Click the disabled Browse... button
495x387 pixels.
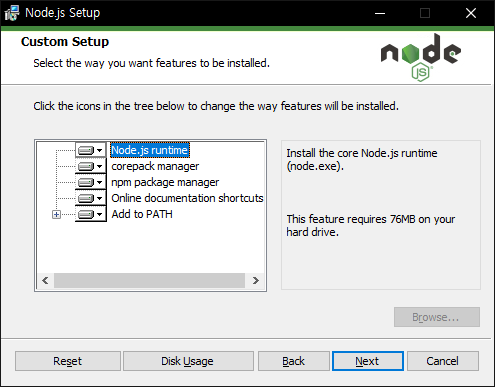click(437, 317)
